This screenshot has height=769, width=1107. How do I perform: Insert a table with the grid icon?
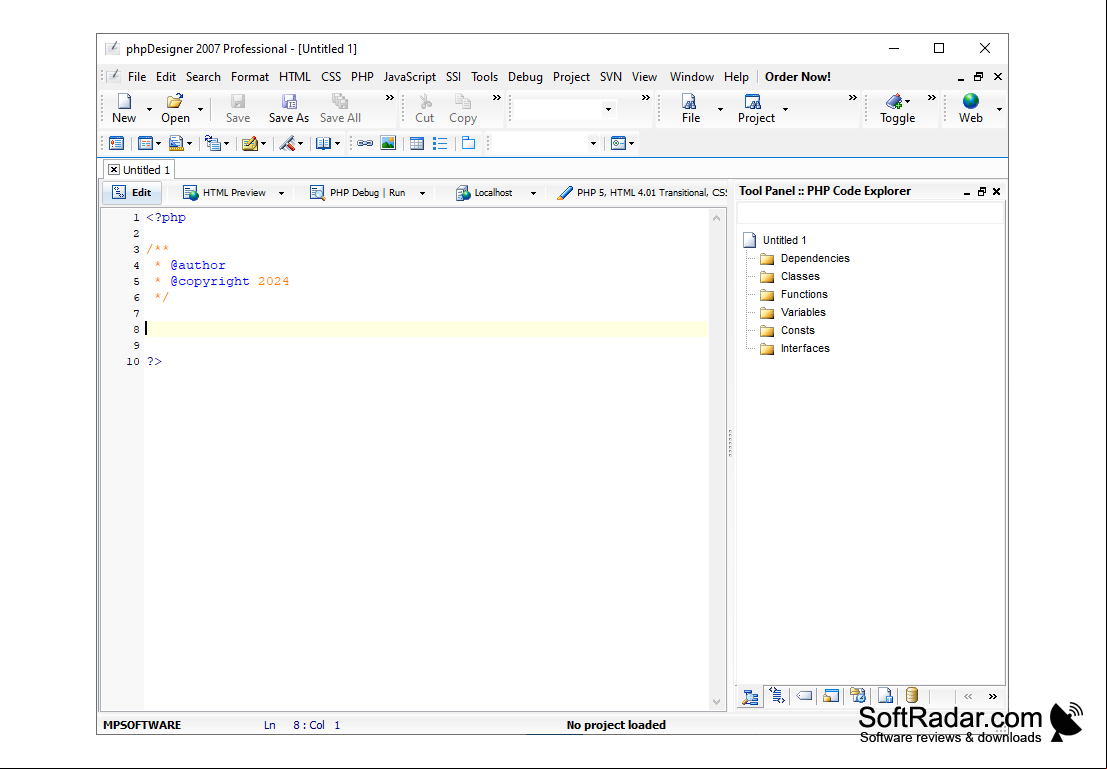pos(417,143)
